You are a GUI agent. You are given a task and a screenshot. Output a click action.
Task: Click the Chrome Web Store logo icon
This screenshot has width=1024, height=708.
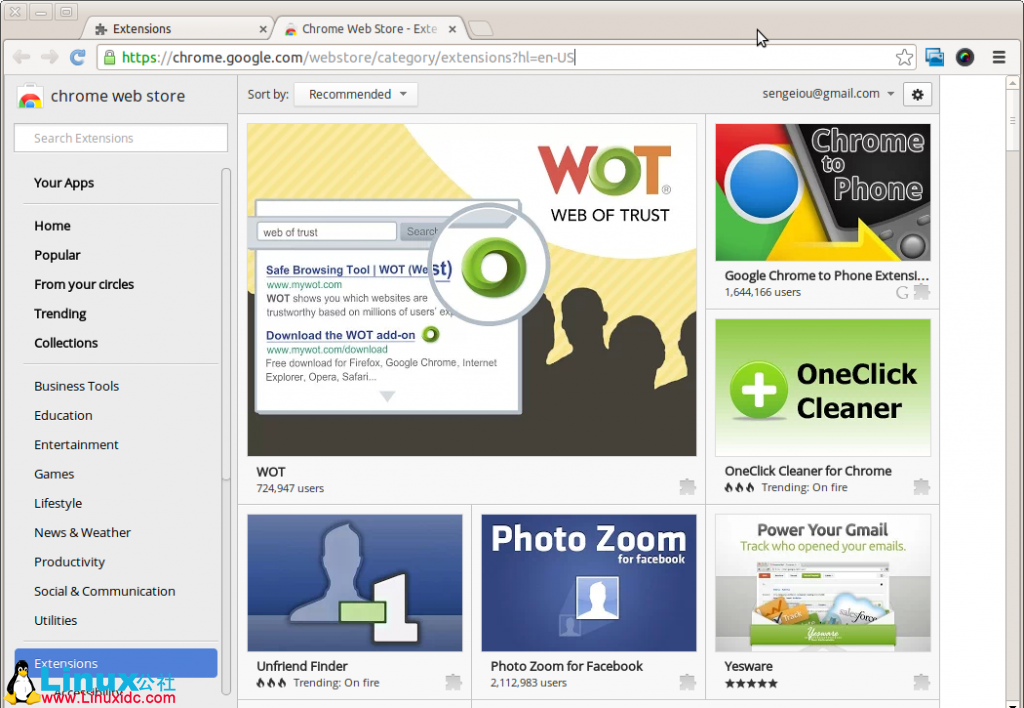[x=29, y=96]
